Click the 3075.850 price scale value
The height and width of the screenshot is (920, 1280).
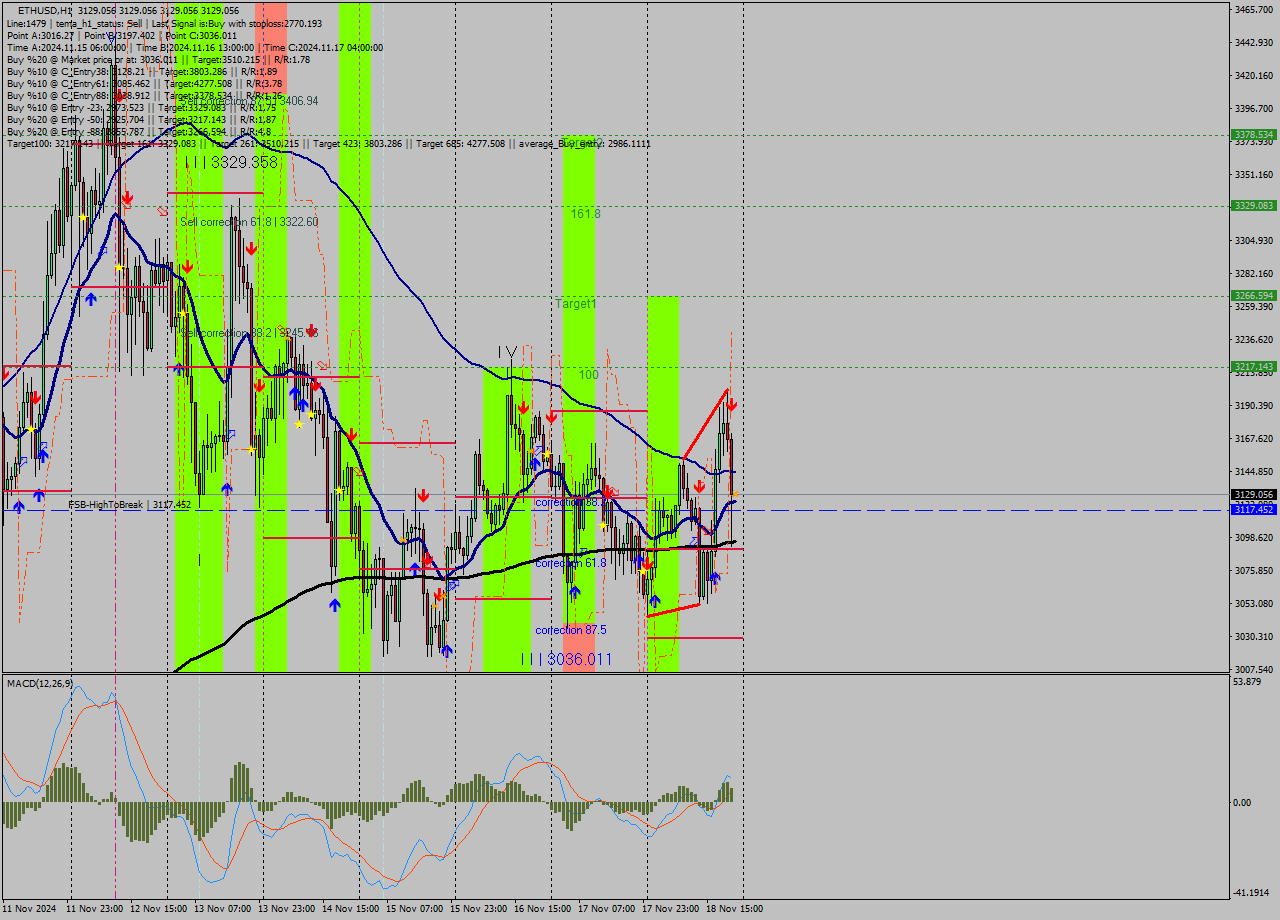[x=1254, y=570]
